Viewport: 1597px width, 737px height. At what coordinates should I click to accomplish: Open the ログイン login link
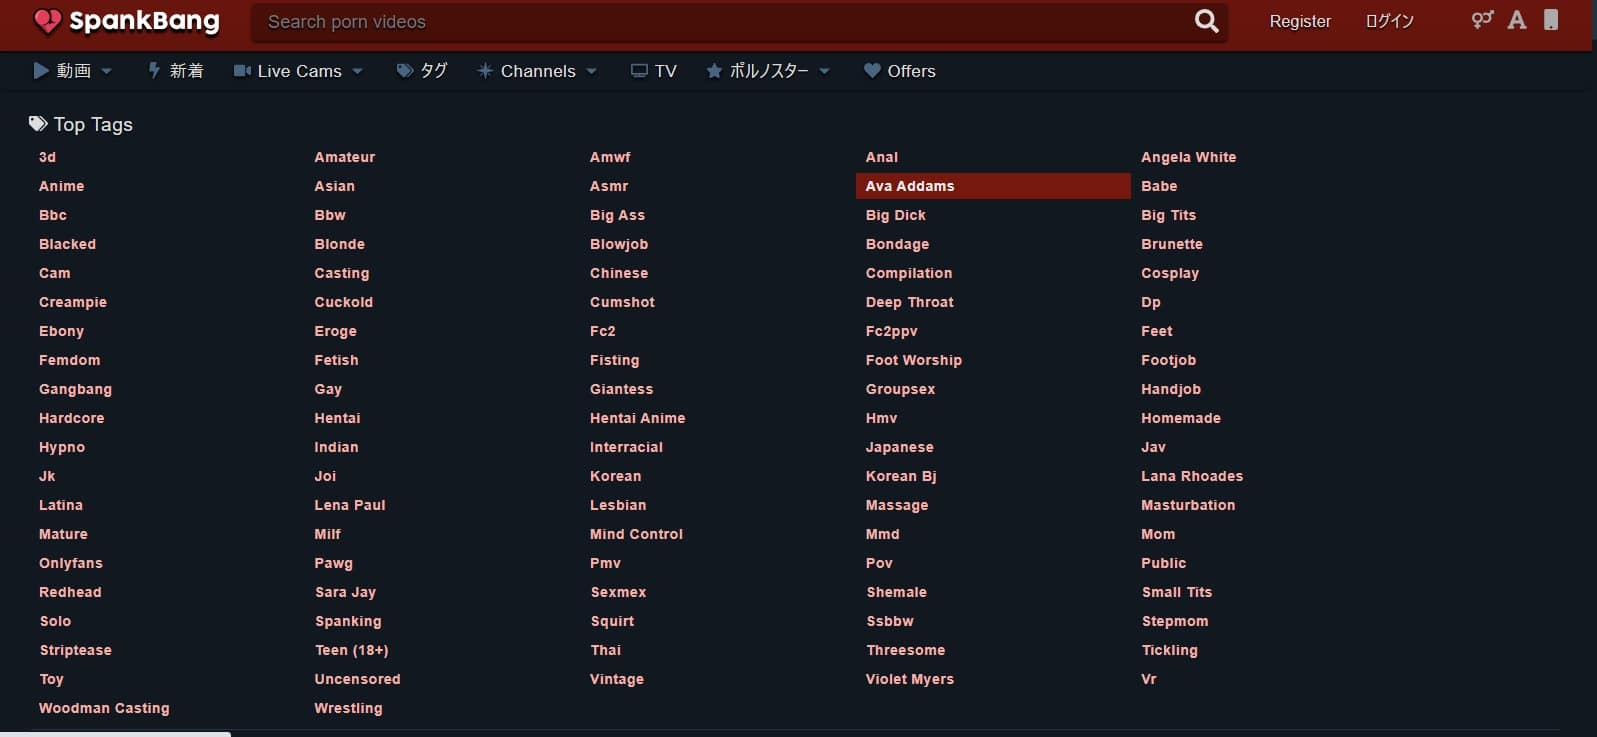click(1390, 21)
